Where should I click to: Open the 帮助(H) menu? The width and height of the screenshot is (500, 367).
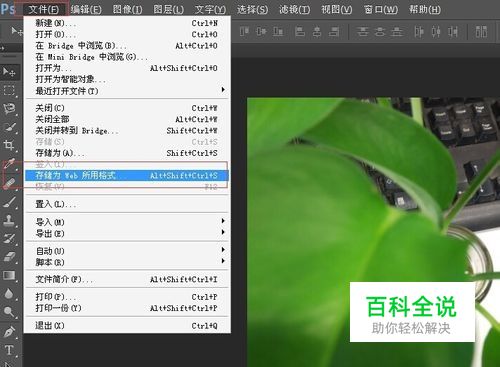(425, 9)
